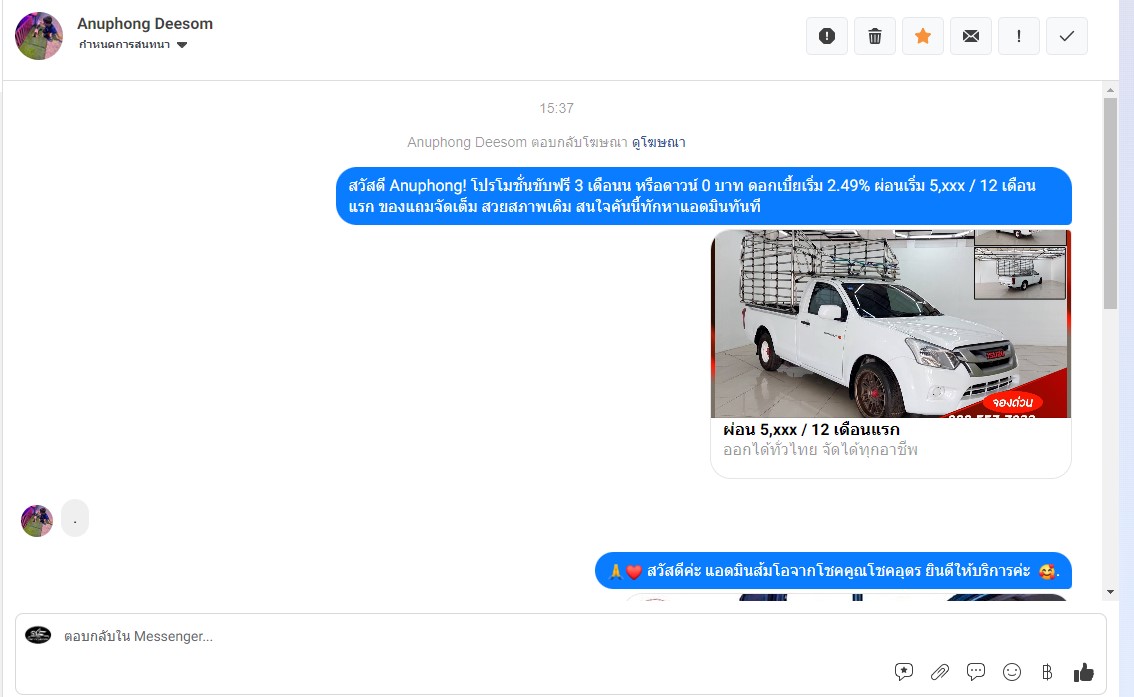Mark conversation as spam icon
This screenshot has height=697, width=1134.
[x=827, y=36]
